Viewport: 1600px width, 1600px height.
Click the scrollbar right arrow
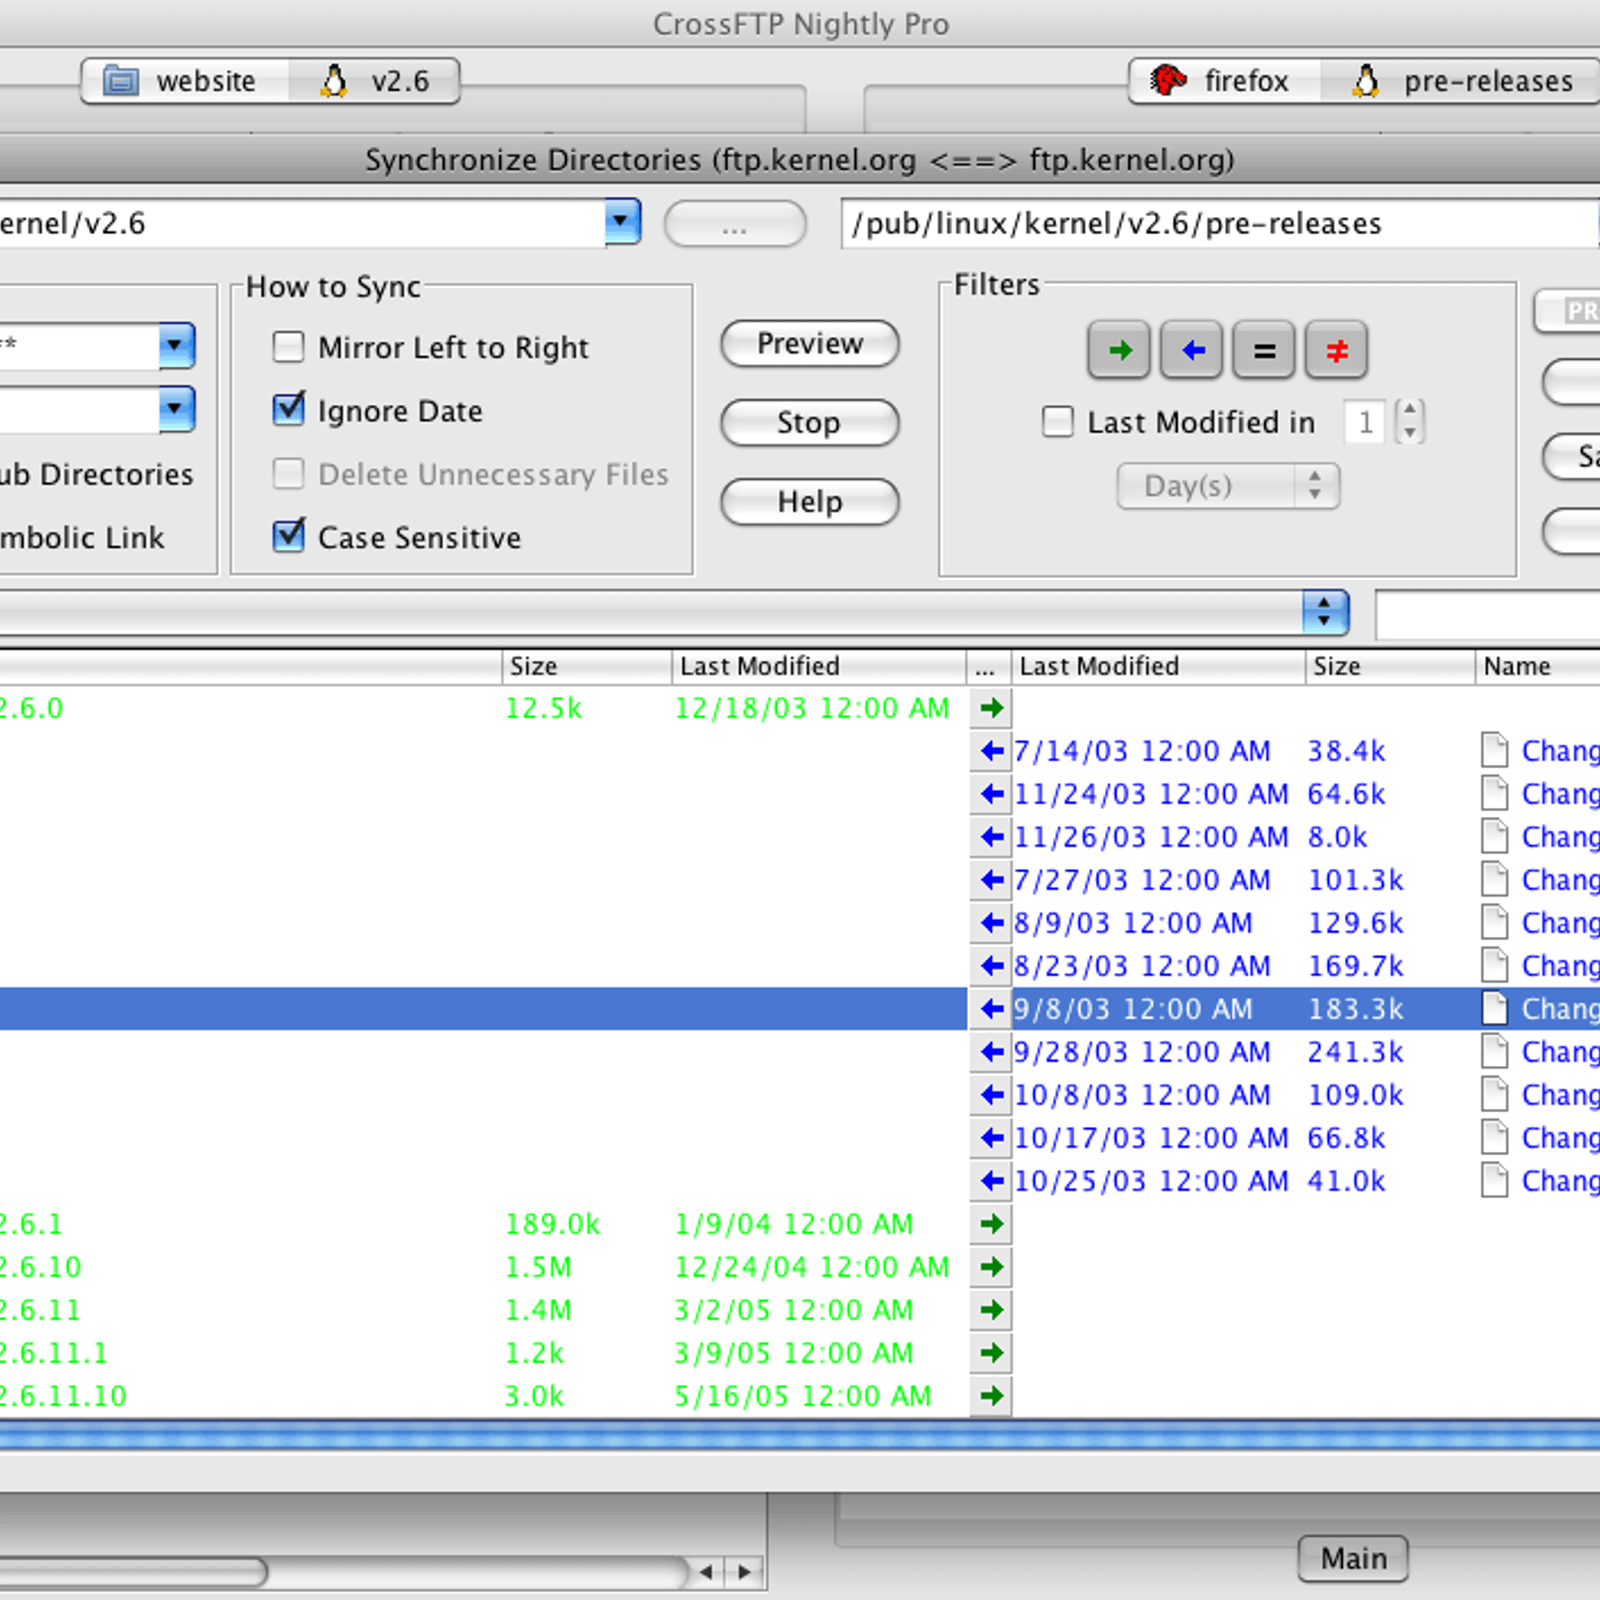[744, 1572]
